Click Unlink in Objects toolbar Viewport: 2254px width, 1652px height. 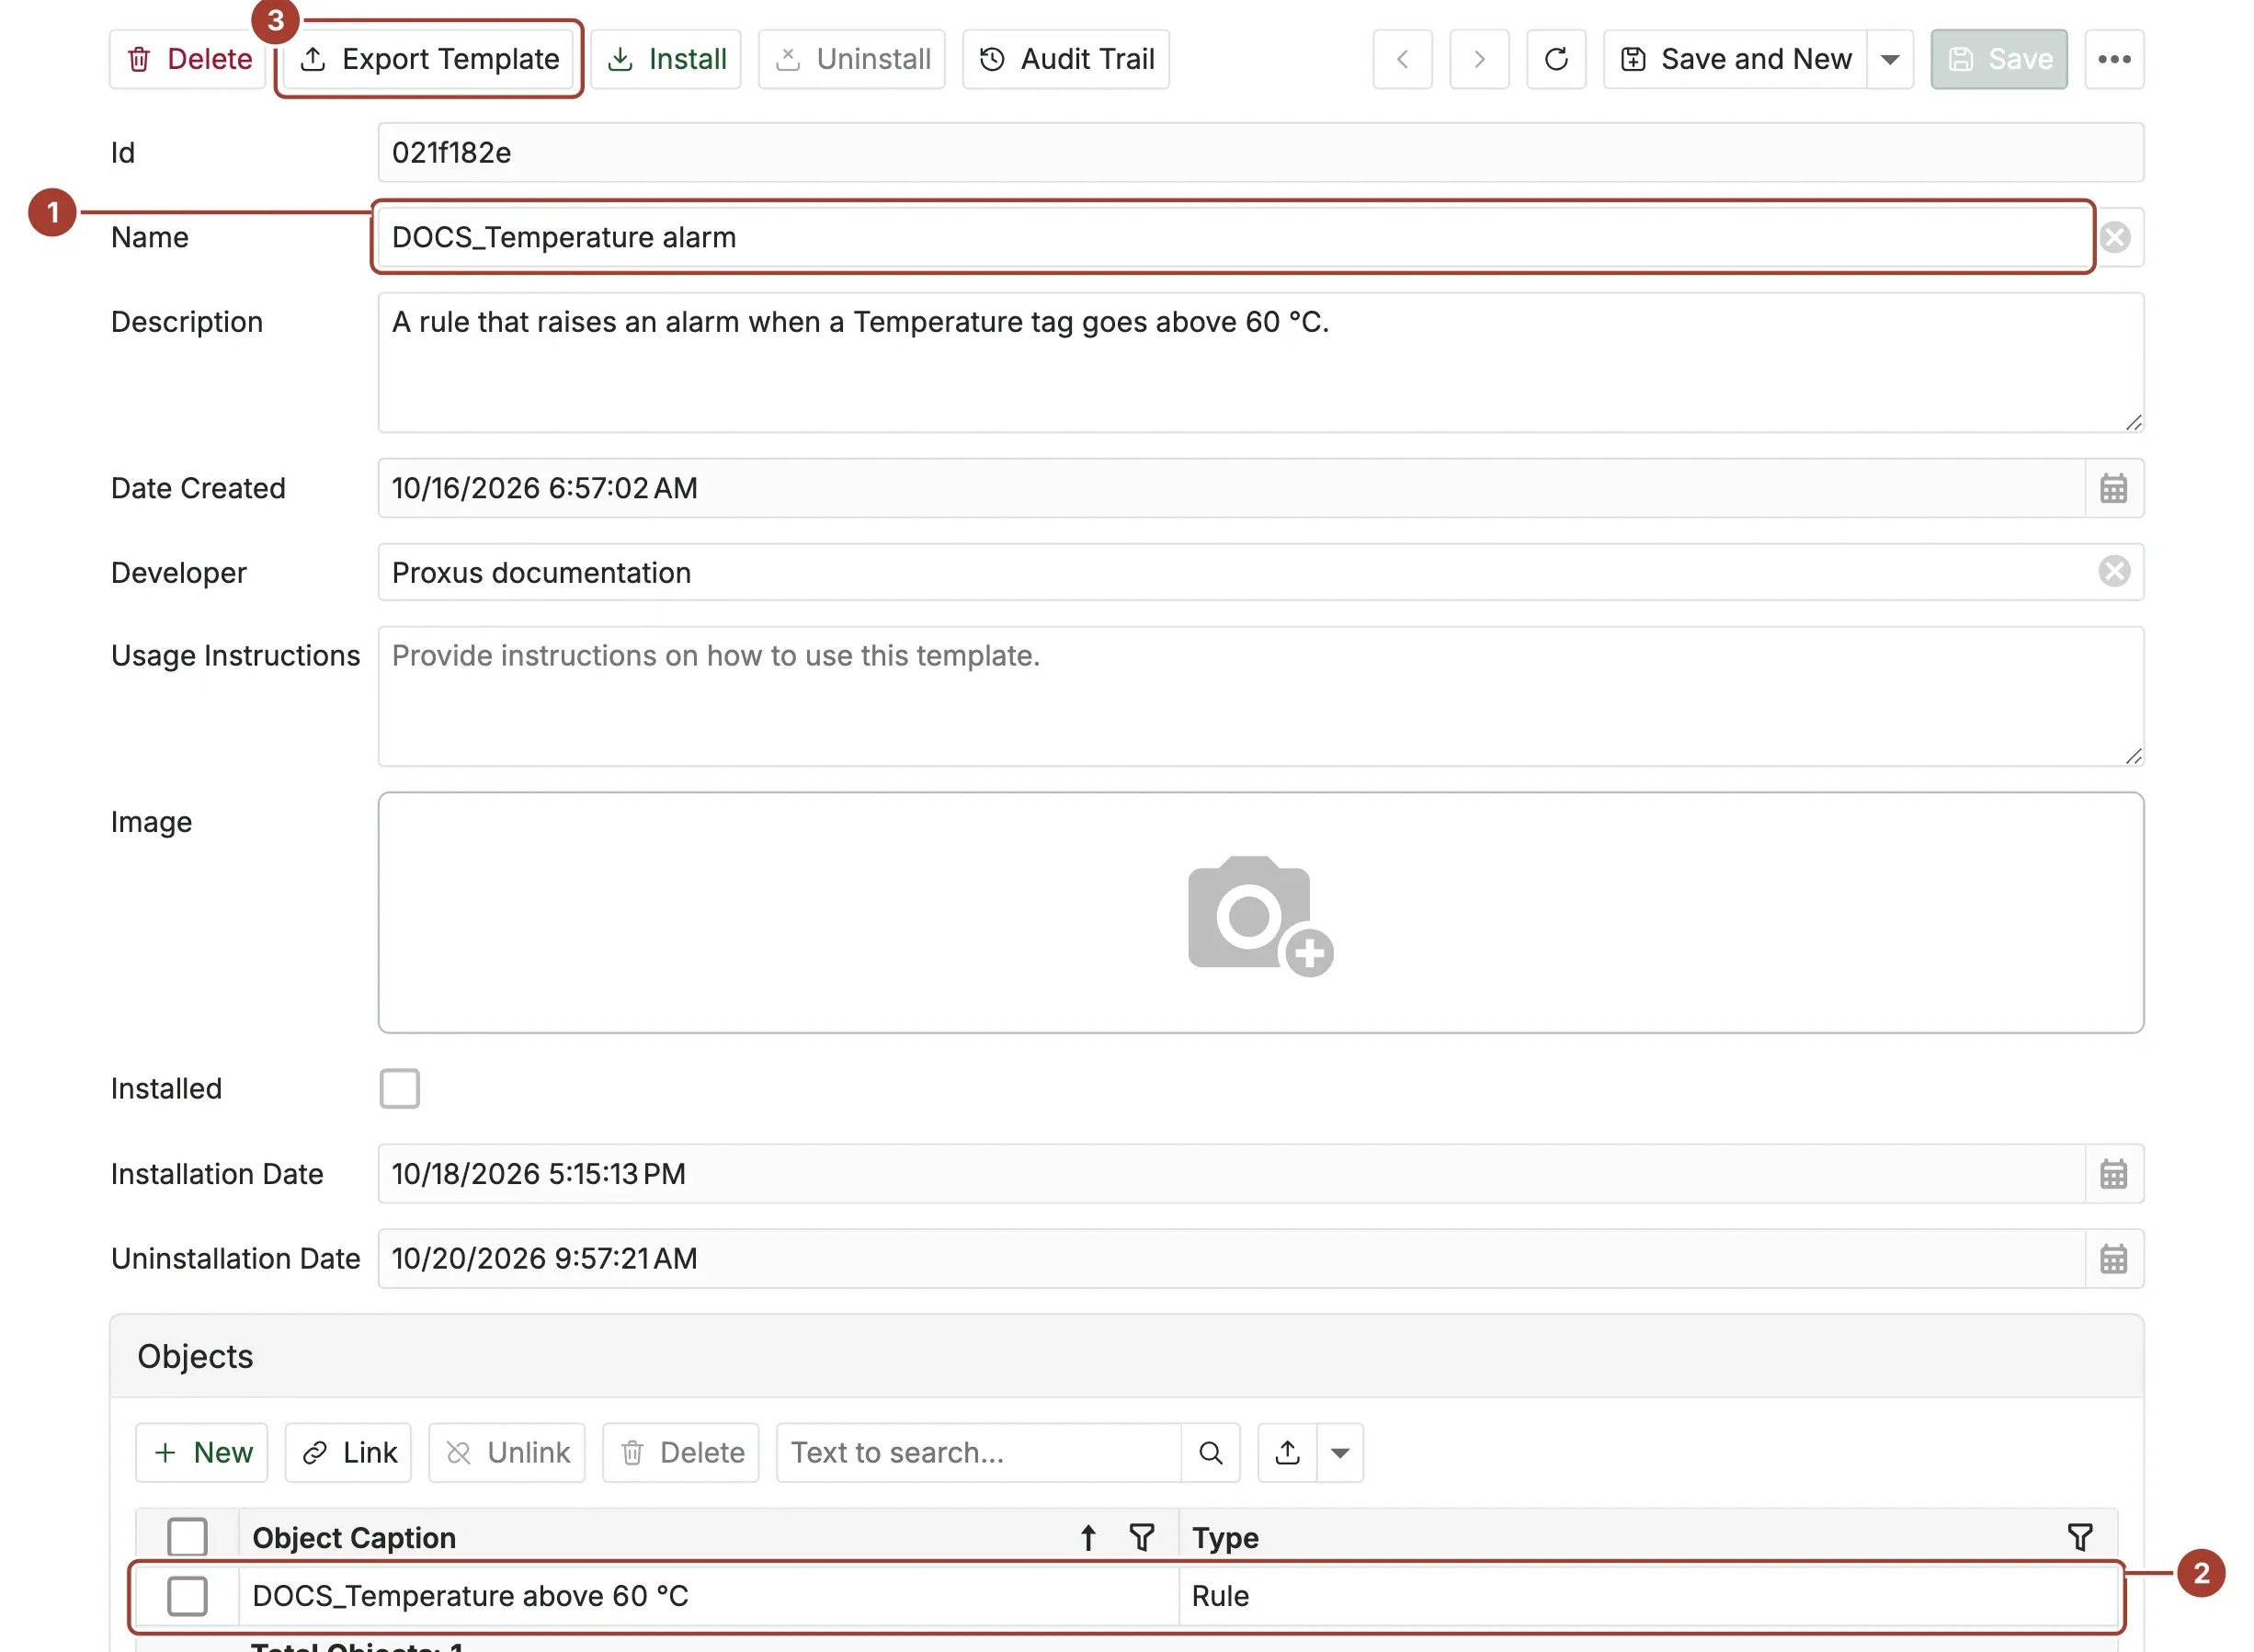507,1452
